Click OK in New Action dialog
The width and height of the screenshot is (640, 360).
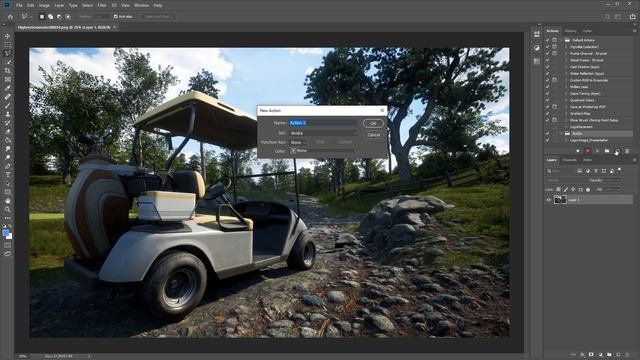[373, 123]
